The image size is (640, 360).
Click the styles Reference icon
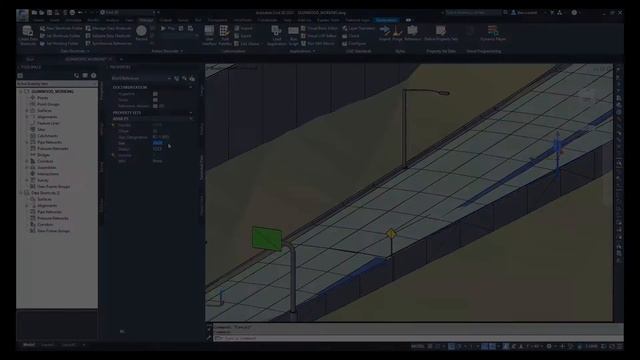pyautogui.click(x=412, y=31)
